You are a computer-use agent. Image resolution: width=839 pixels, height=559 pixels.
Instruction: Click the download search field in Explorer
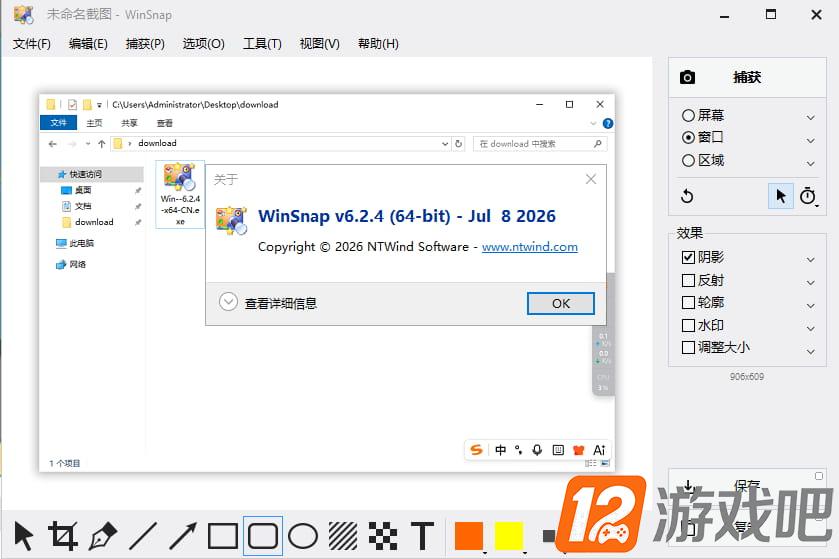click(x=540, y=144)
